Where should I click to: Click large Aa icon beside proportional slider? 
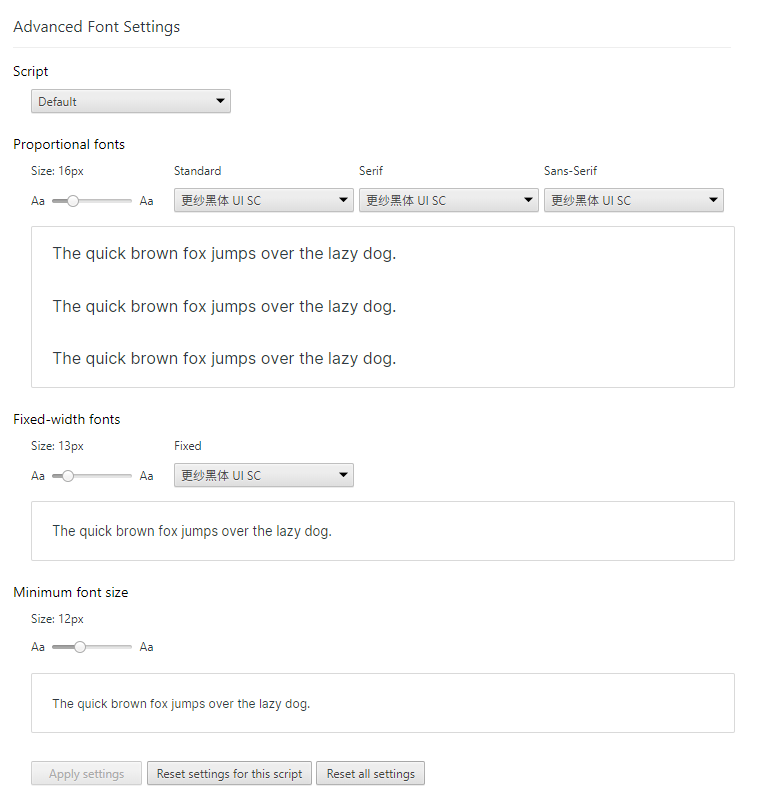pyautogui.click(x=147, y=201)
